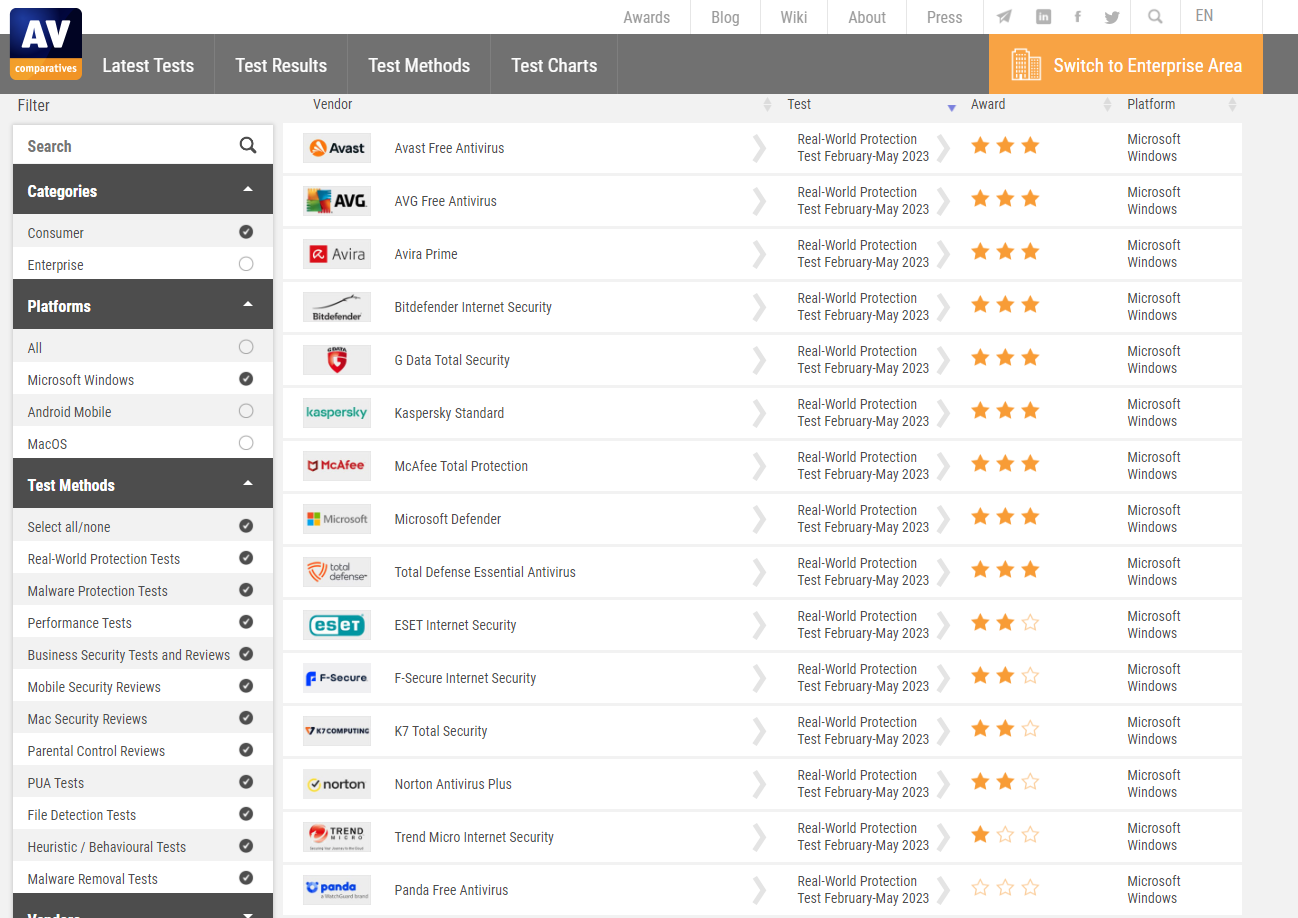Sort the table by Platform column
Screen dimensions: 1298x918
1232,104
